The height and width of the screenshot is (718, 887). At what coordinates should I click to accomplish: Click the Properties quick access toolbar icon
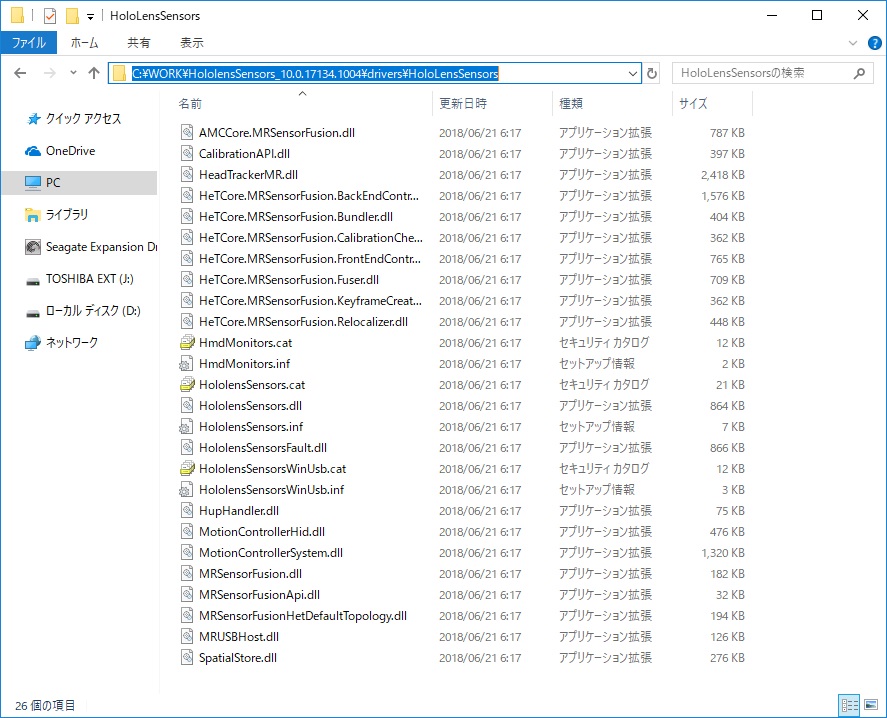click(50, 16)
